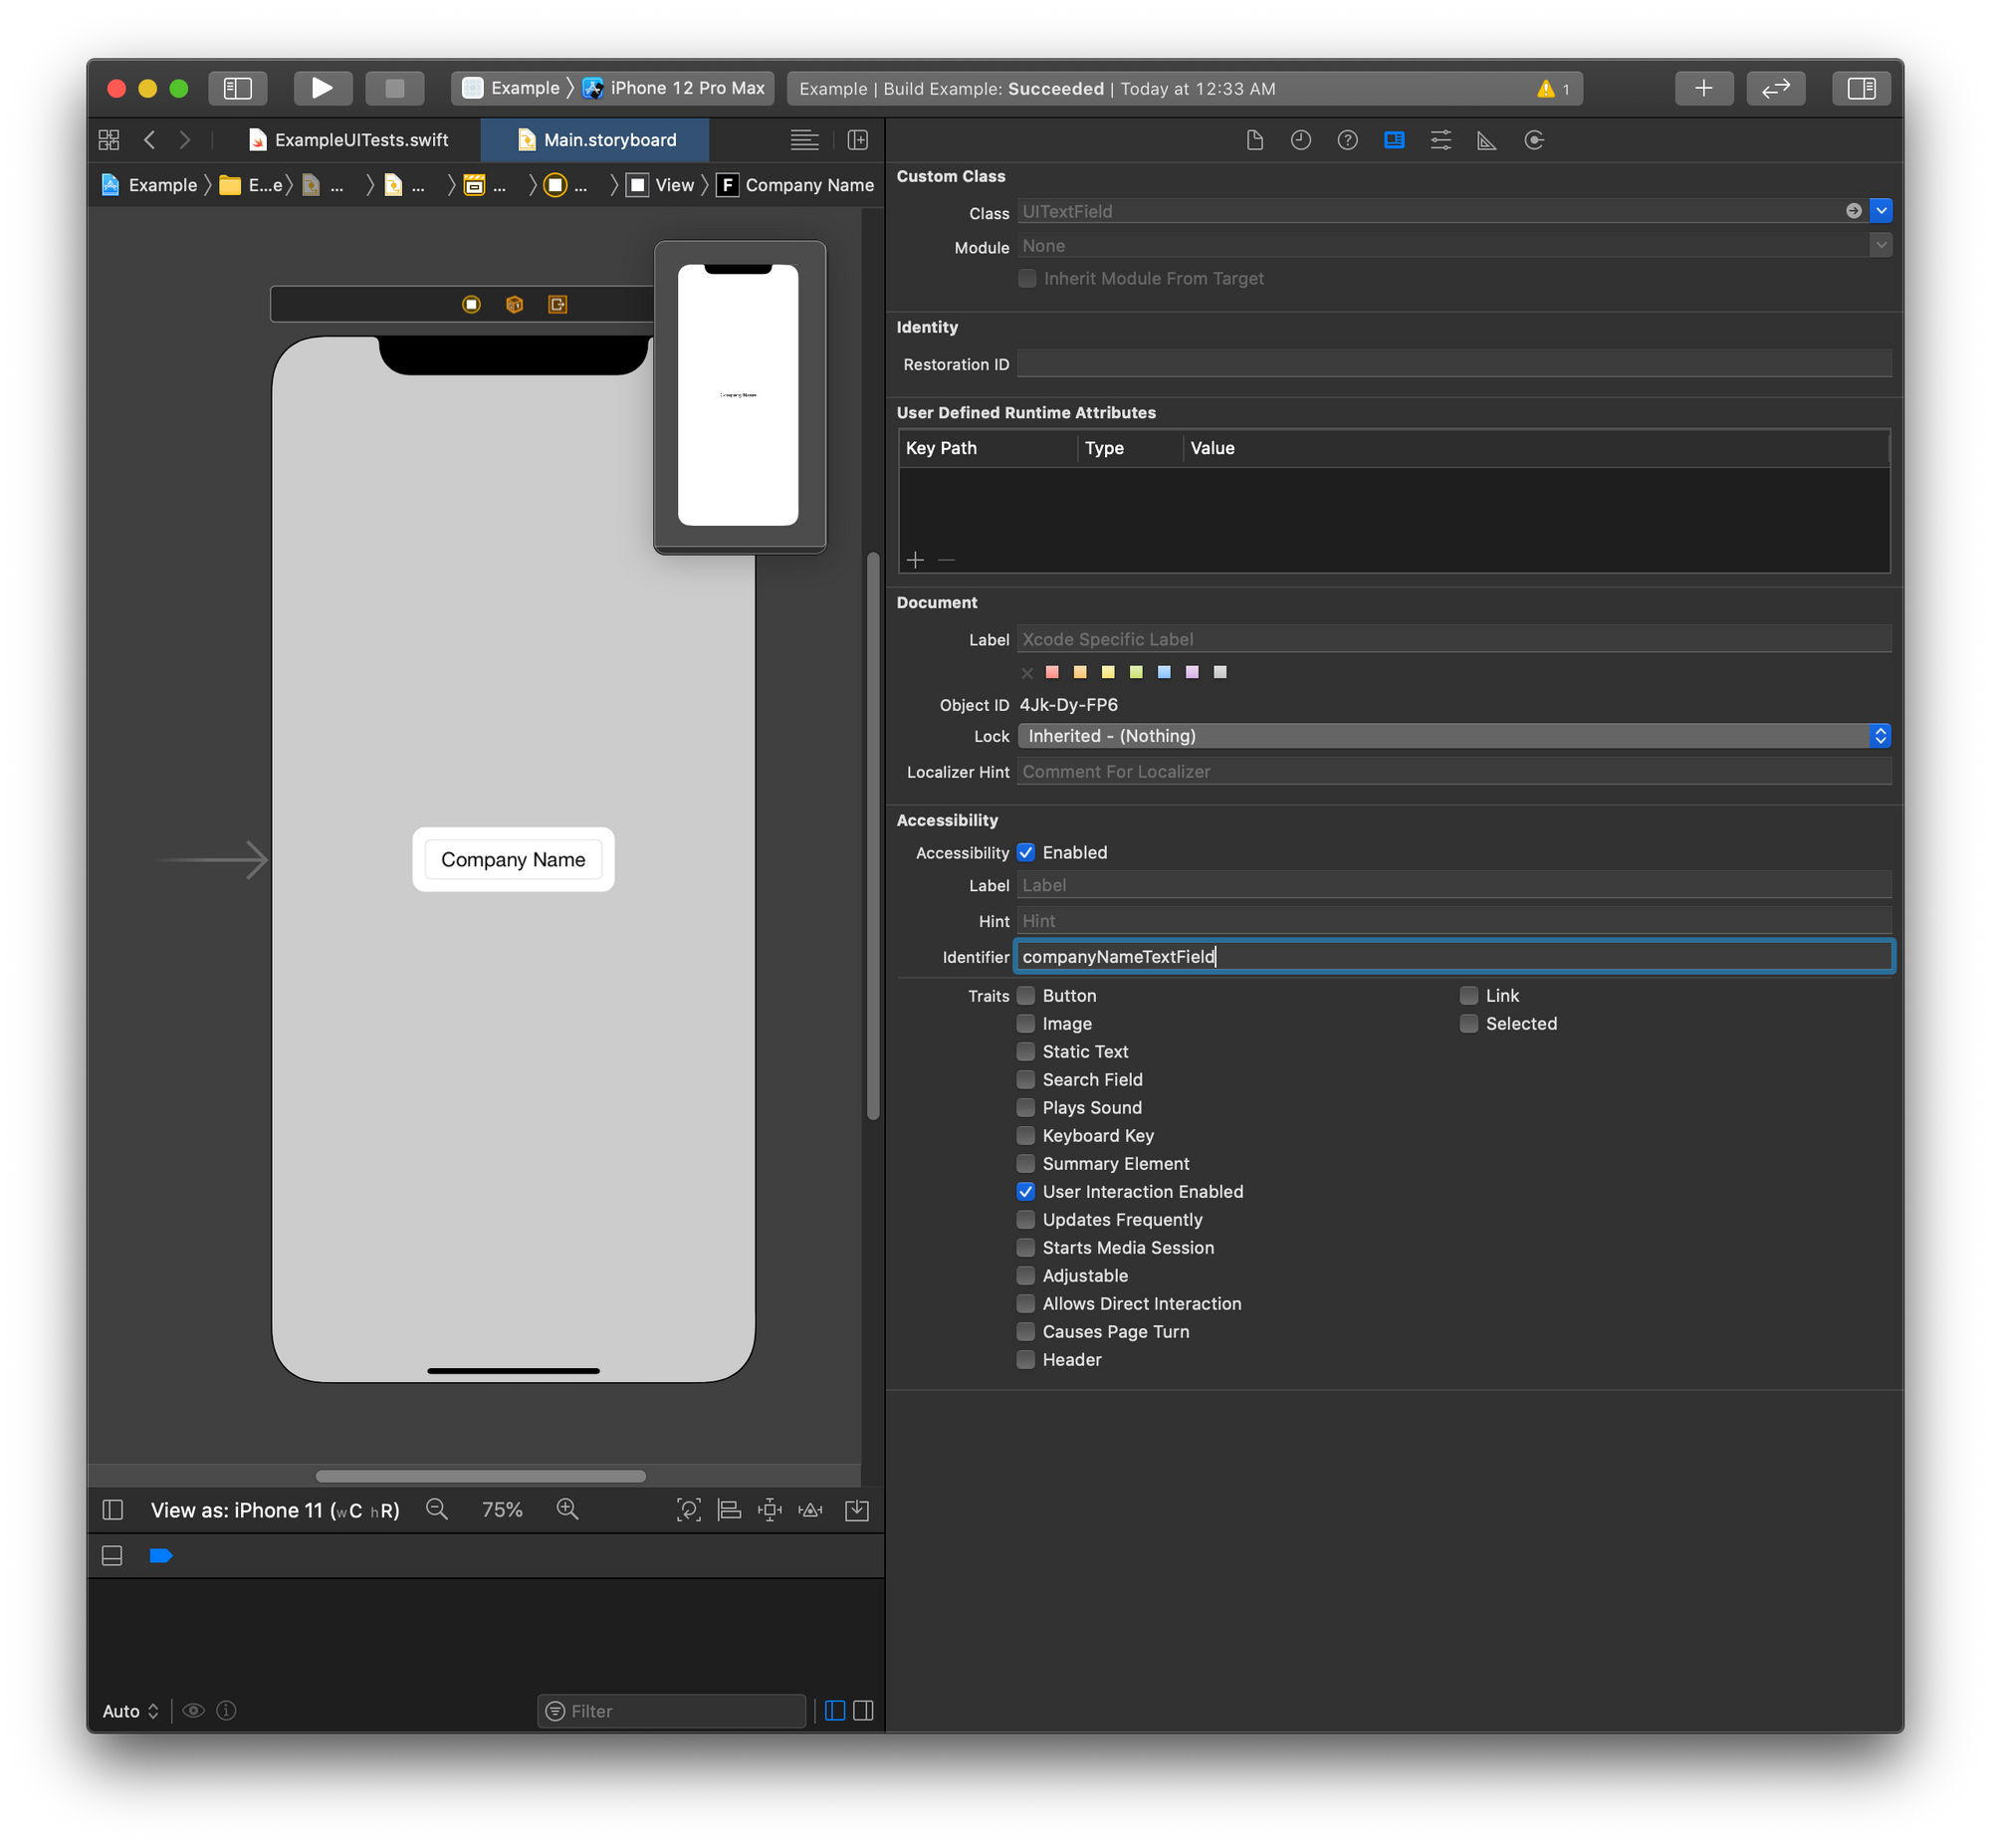This screenshot has width=1991, height=1848.
Task: Jump to class definition arrow
Action: click(x=1853, y=211)
